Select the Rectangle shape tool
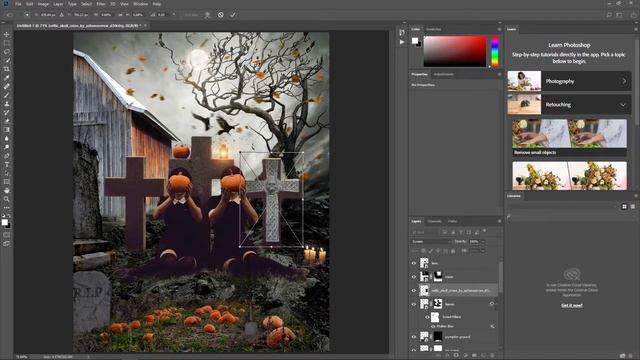 point(7,182)
